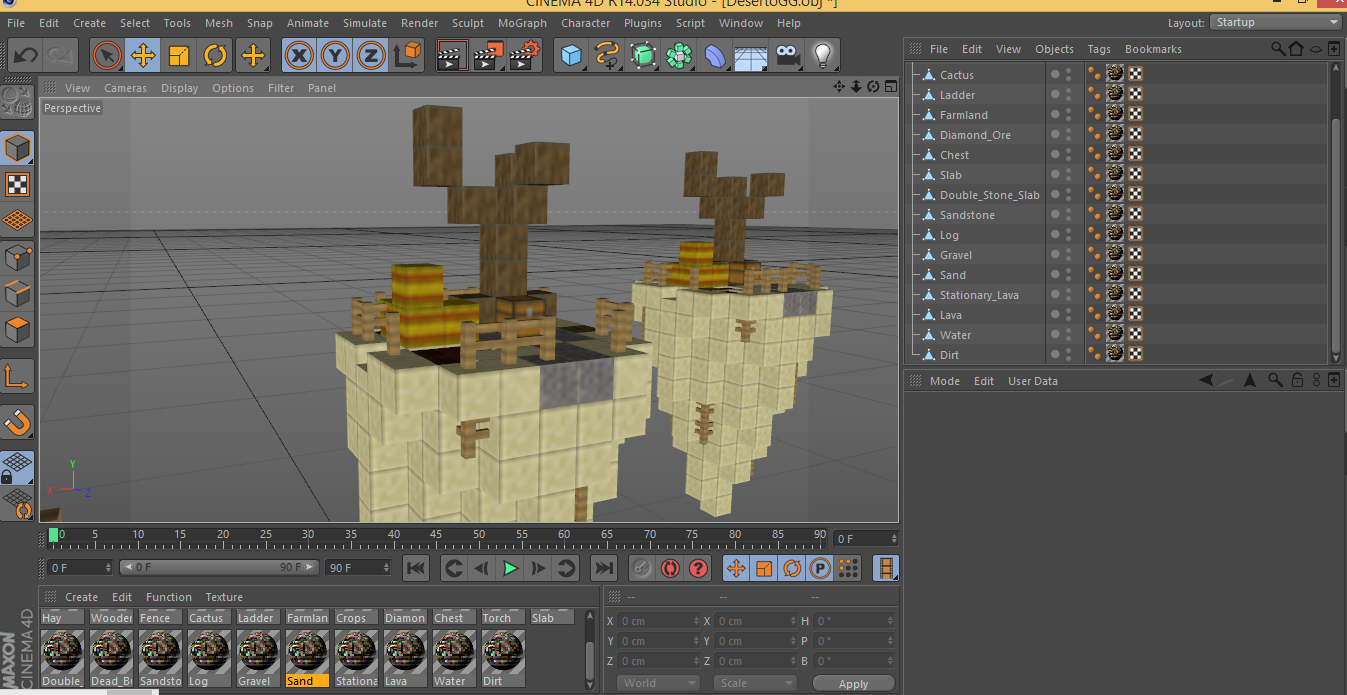Render the active view

tap(453, 56)
